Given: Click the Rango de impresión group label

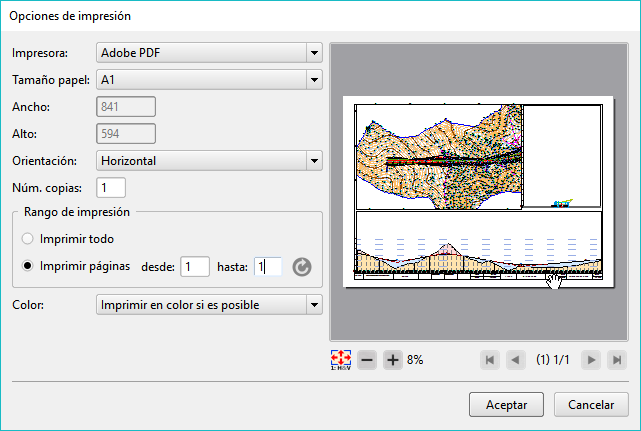Looking at the screenshot, I should (77, 212).
